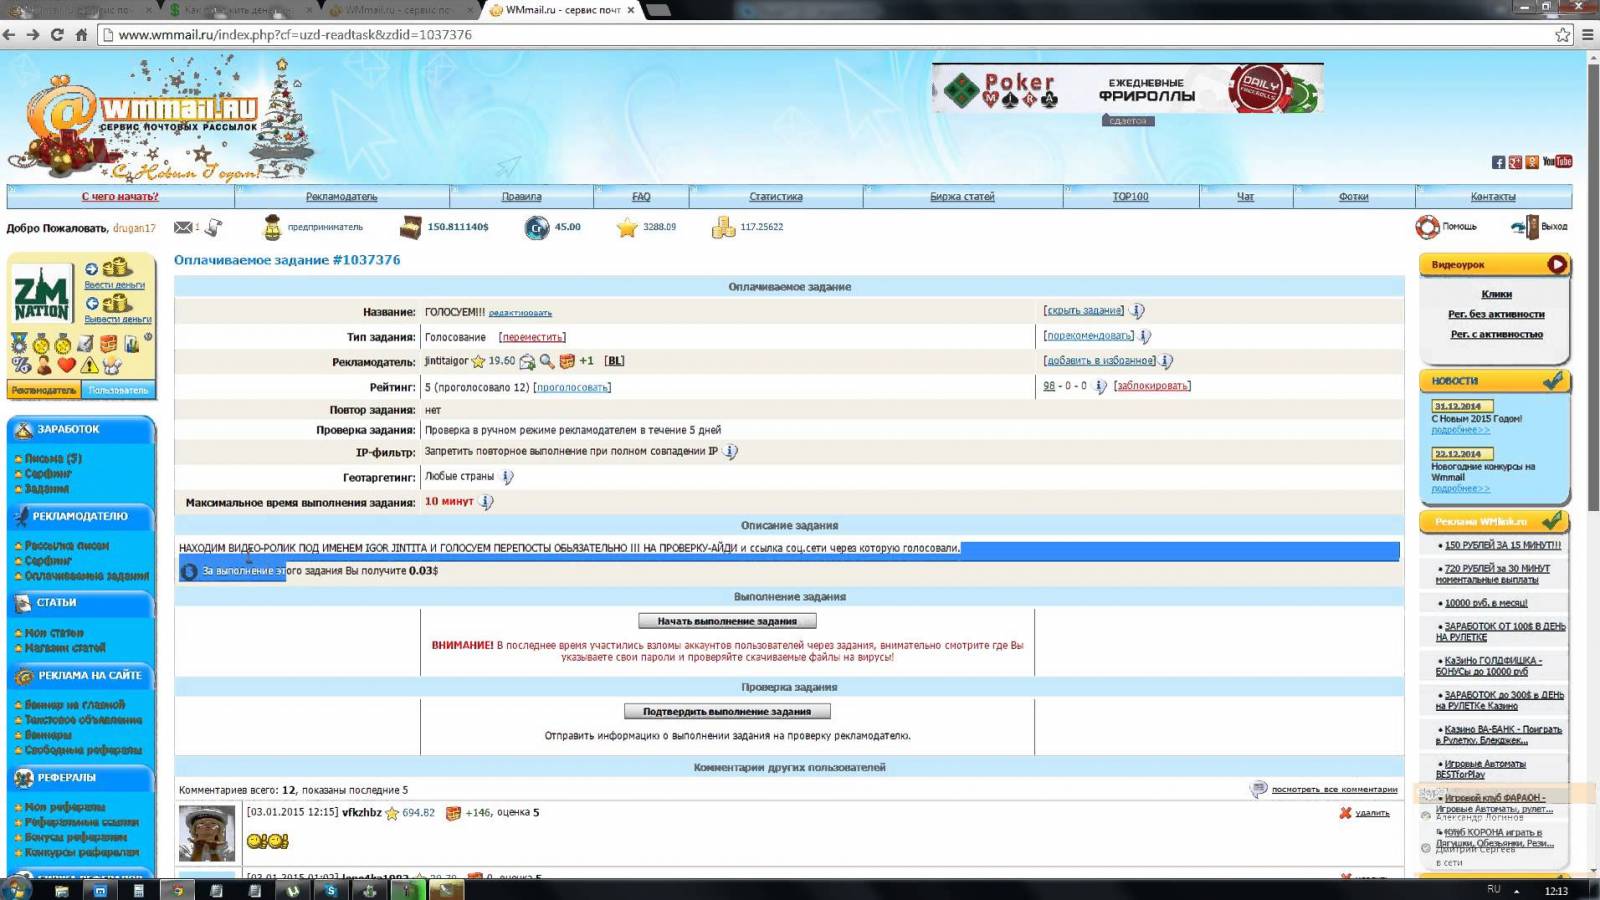Viewport: 1600px width, 900px height.
Task: Click the Подтвердить выполнение задания button
Action: point(727,712)
